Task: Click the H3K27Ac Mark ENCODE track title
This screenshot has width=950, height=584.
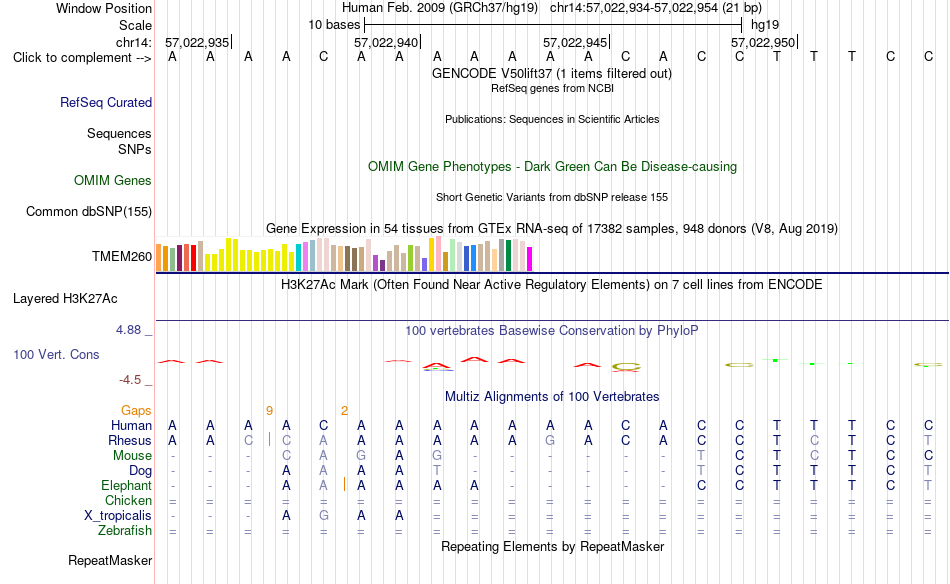Action: 552,285
